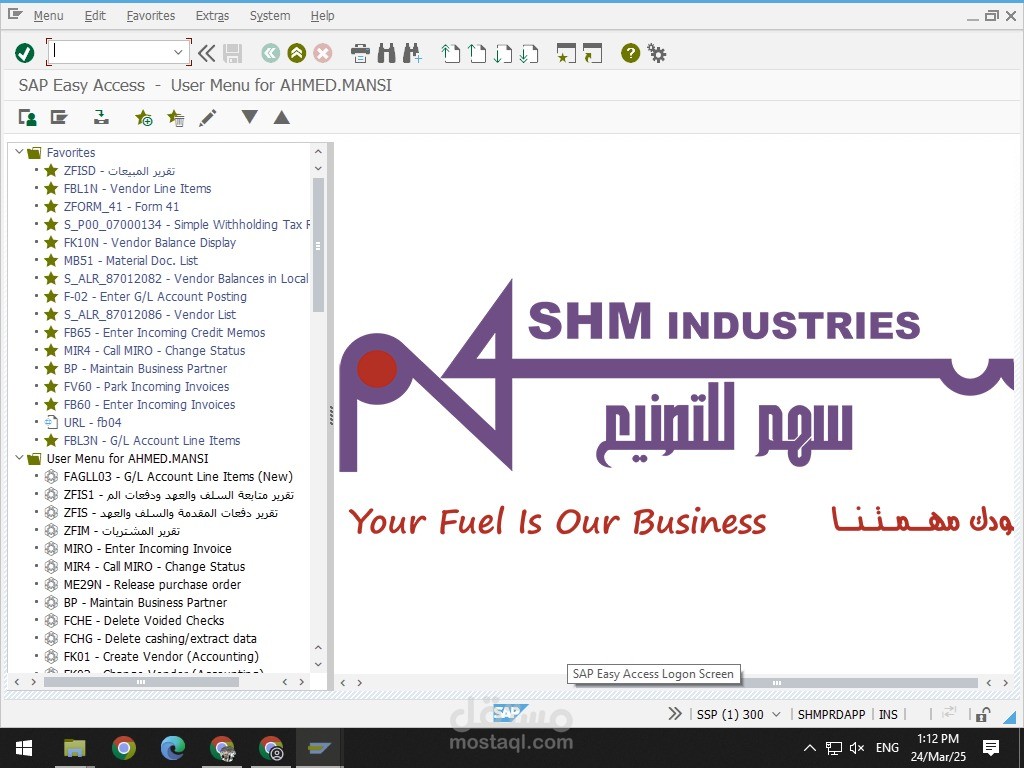Click the green Back arrow icon

(x=270, y=53)
